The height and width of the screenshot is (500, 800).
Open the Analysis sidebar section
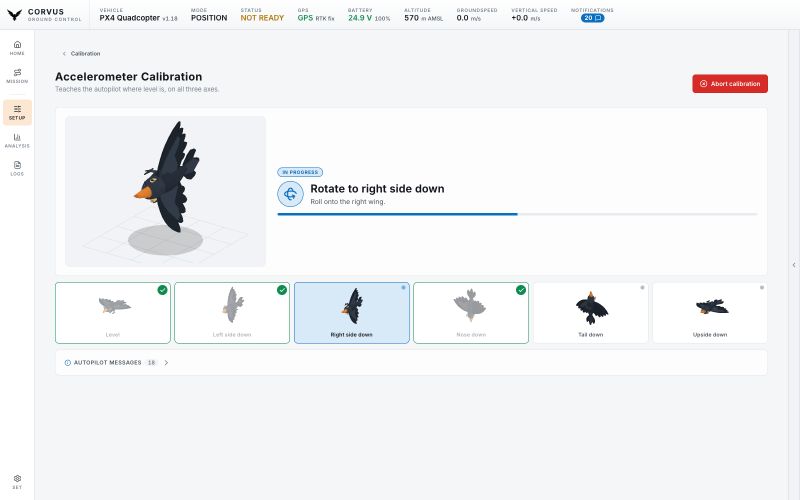click(x=17, y=141)
